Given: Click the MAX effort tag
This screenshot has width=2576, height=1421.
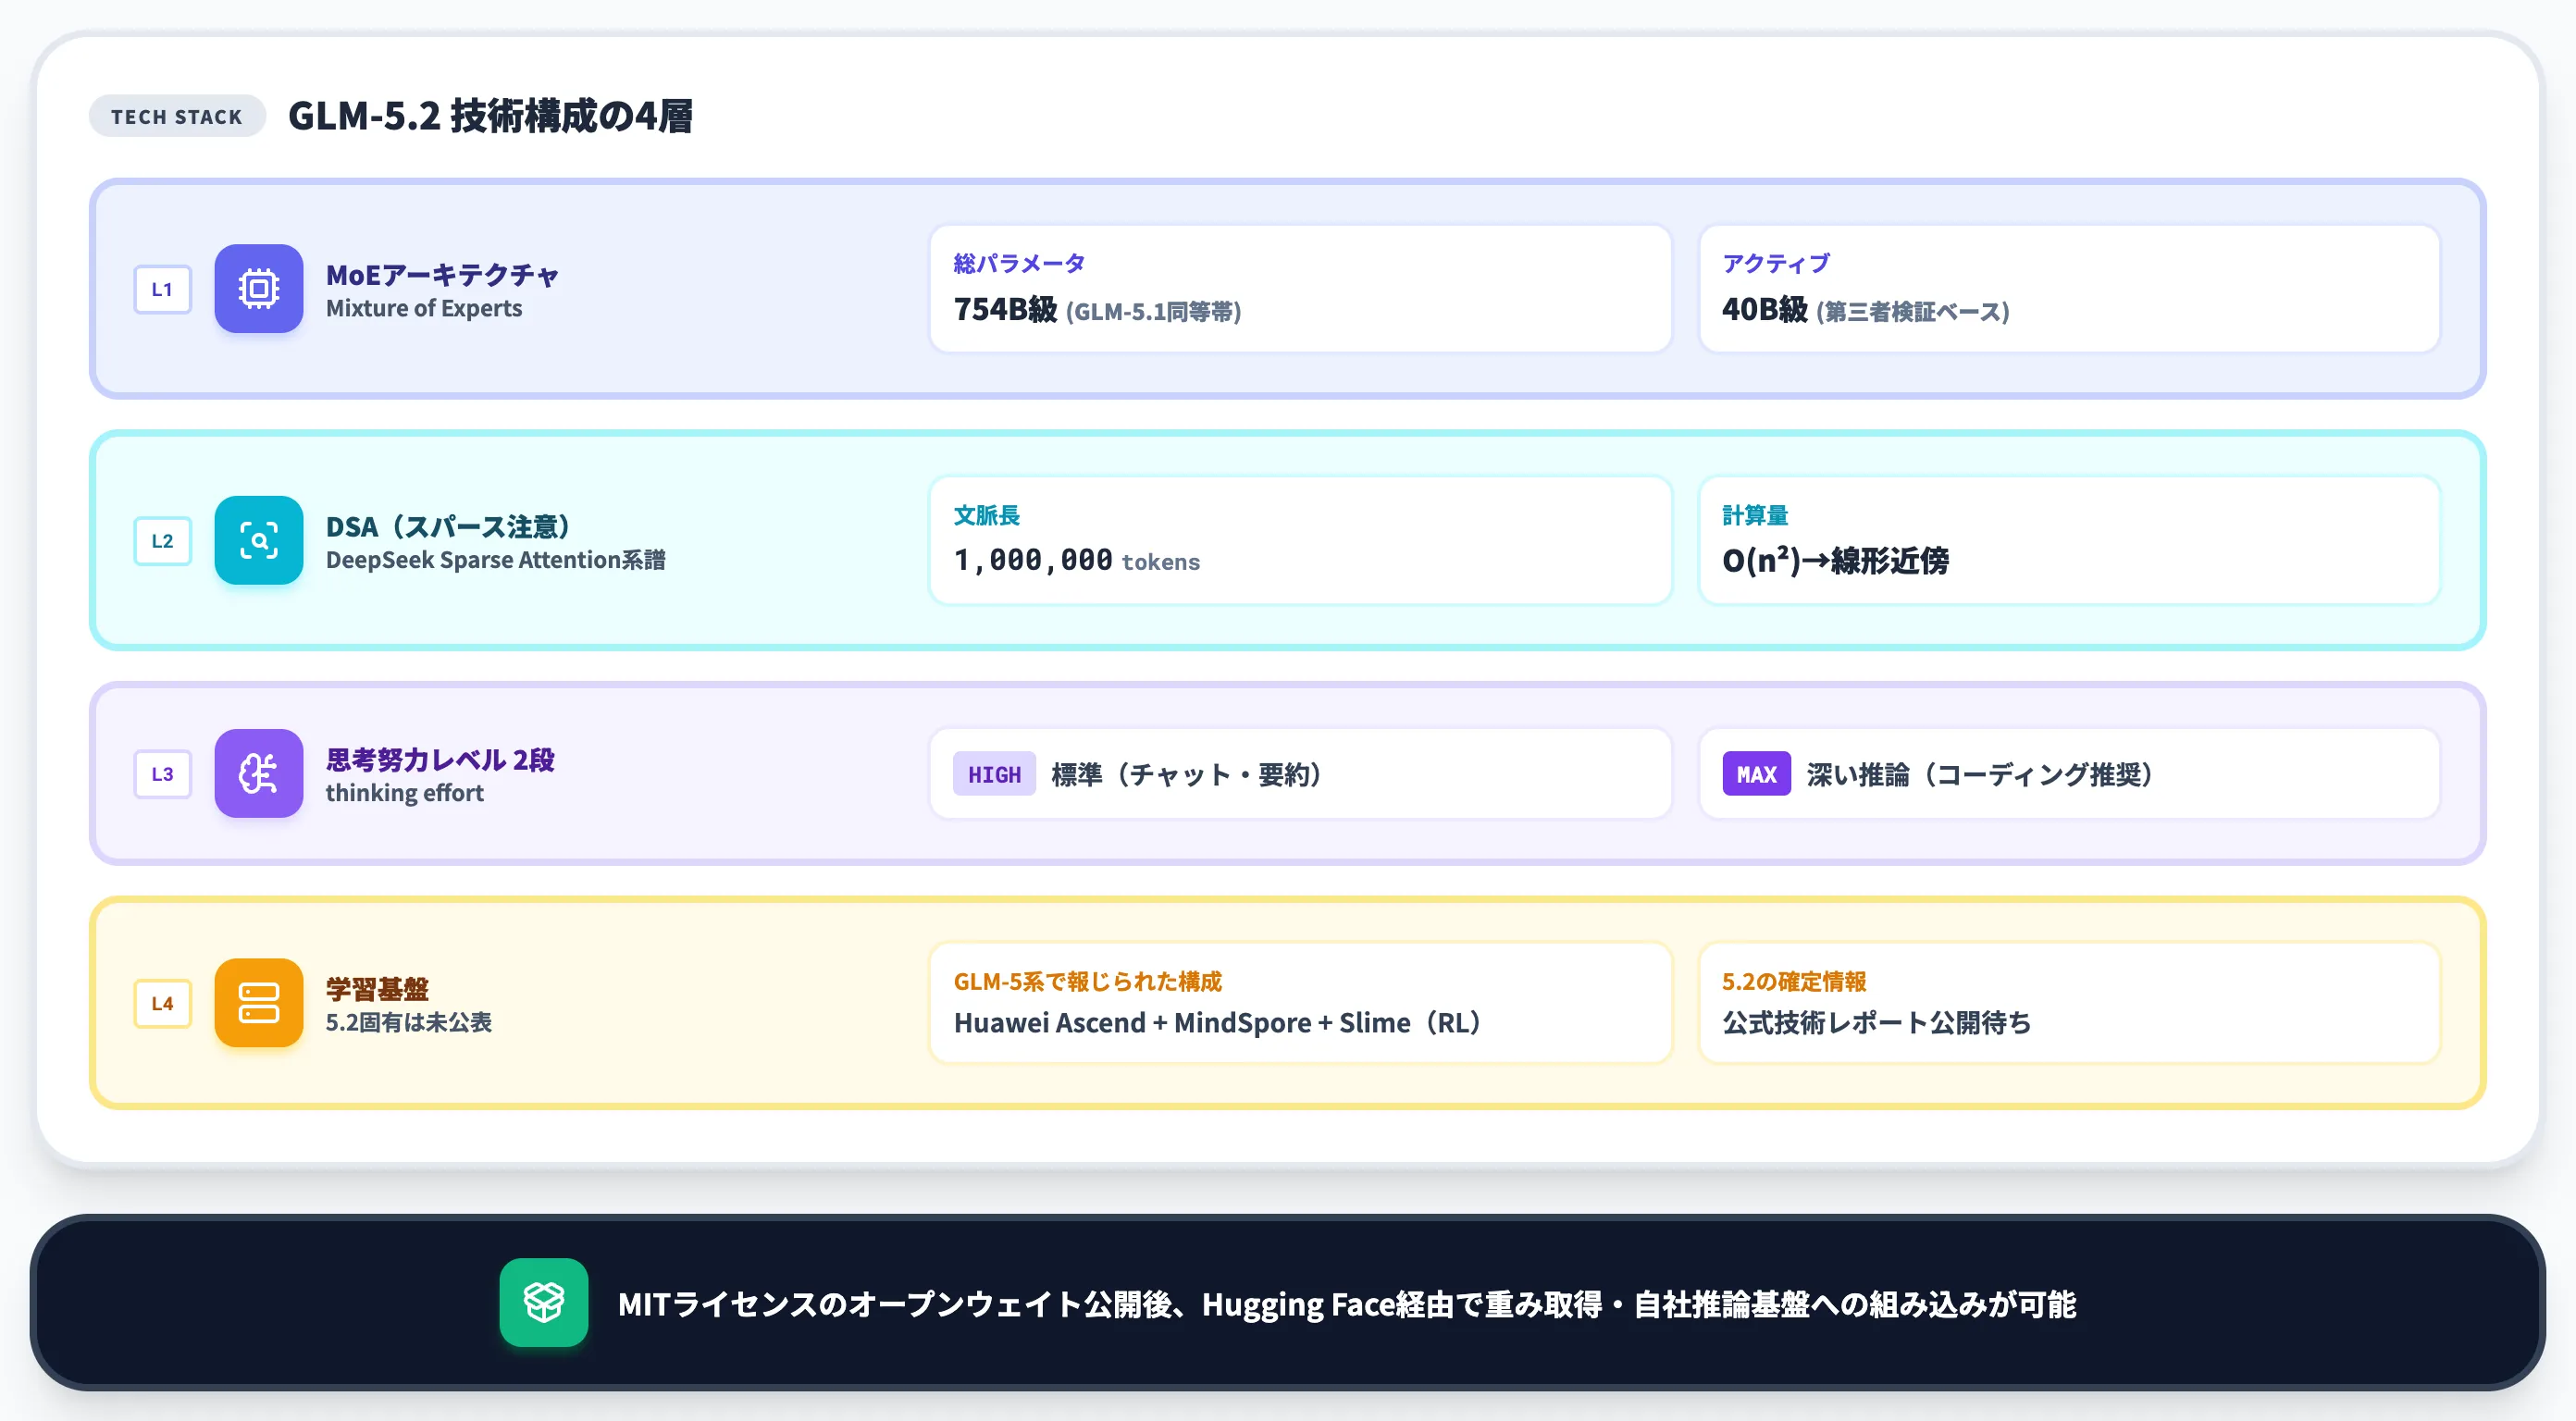Looking at the screenshot, I should tap(1756, 774).
